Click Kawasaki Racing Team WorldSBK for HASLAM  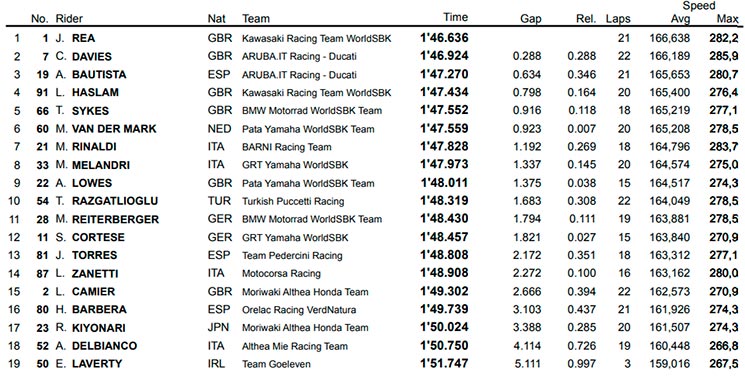[x=316, y=93]
